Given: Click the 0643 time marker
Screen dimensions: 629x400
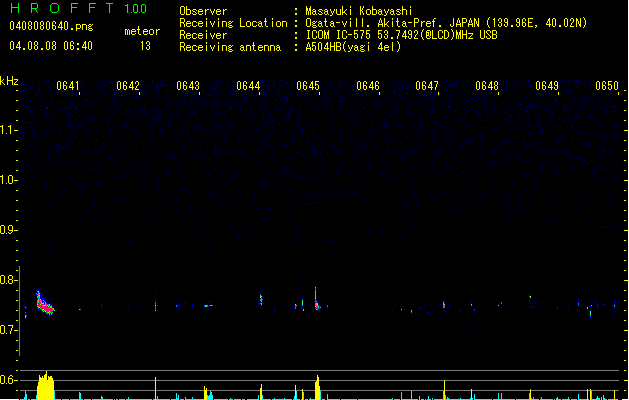Looking at the screenshot, I should [188, 86].
